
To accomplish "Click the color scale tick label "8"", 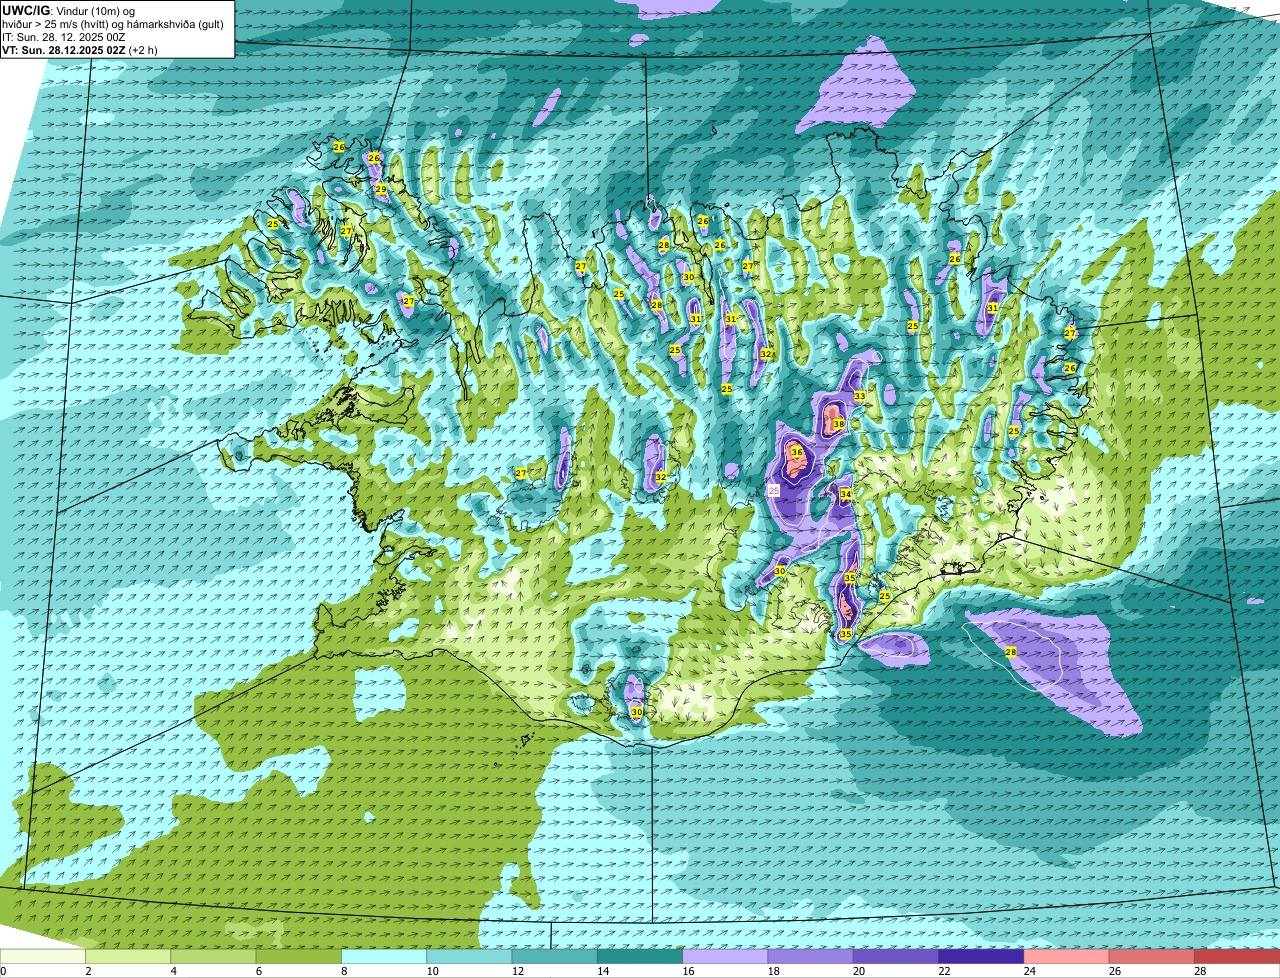I will point(343,971).
